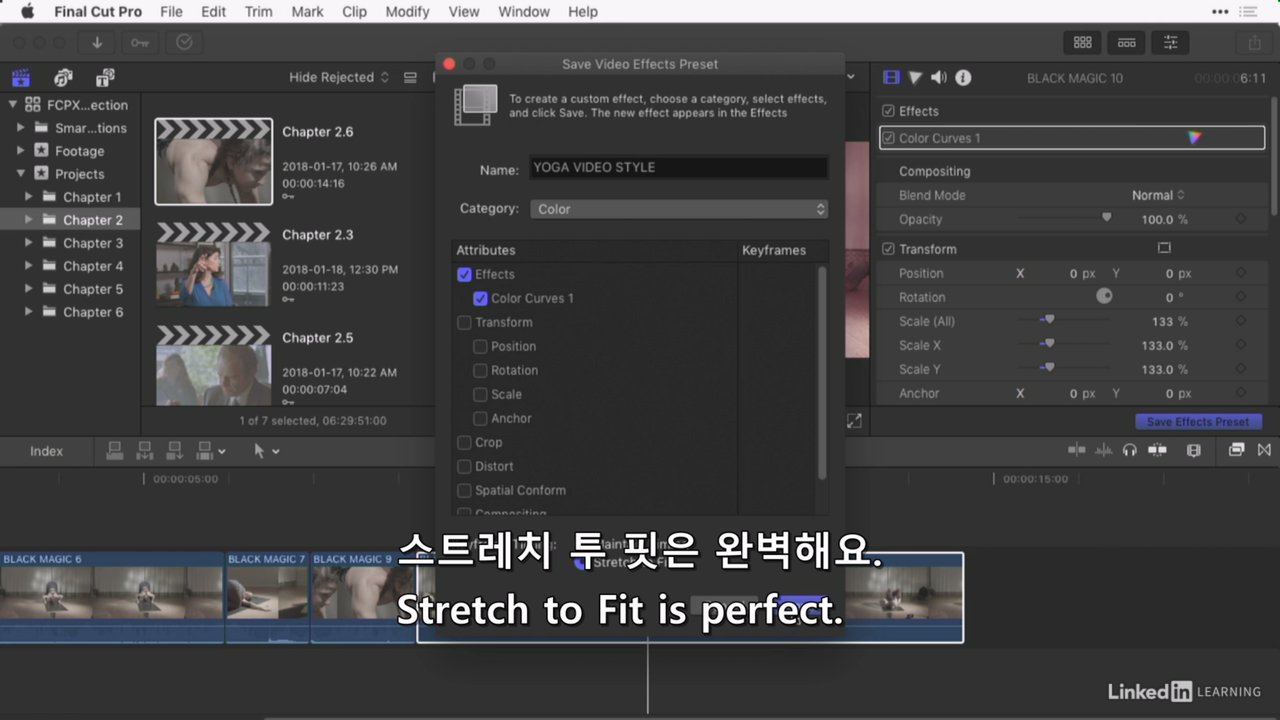The width and height of the screenshot is (1280, 720).
Task: Open the Video Inspector filmstrip icon
Action: point(891,77)
